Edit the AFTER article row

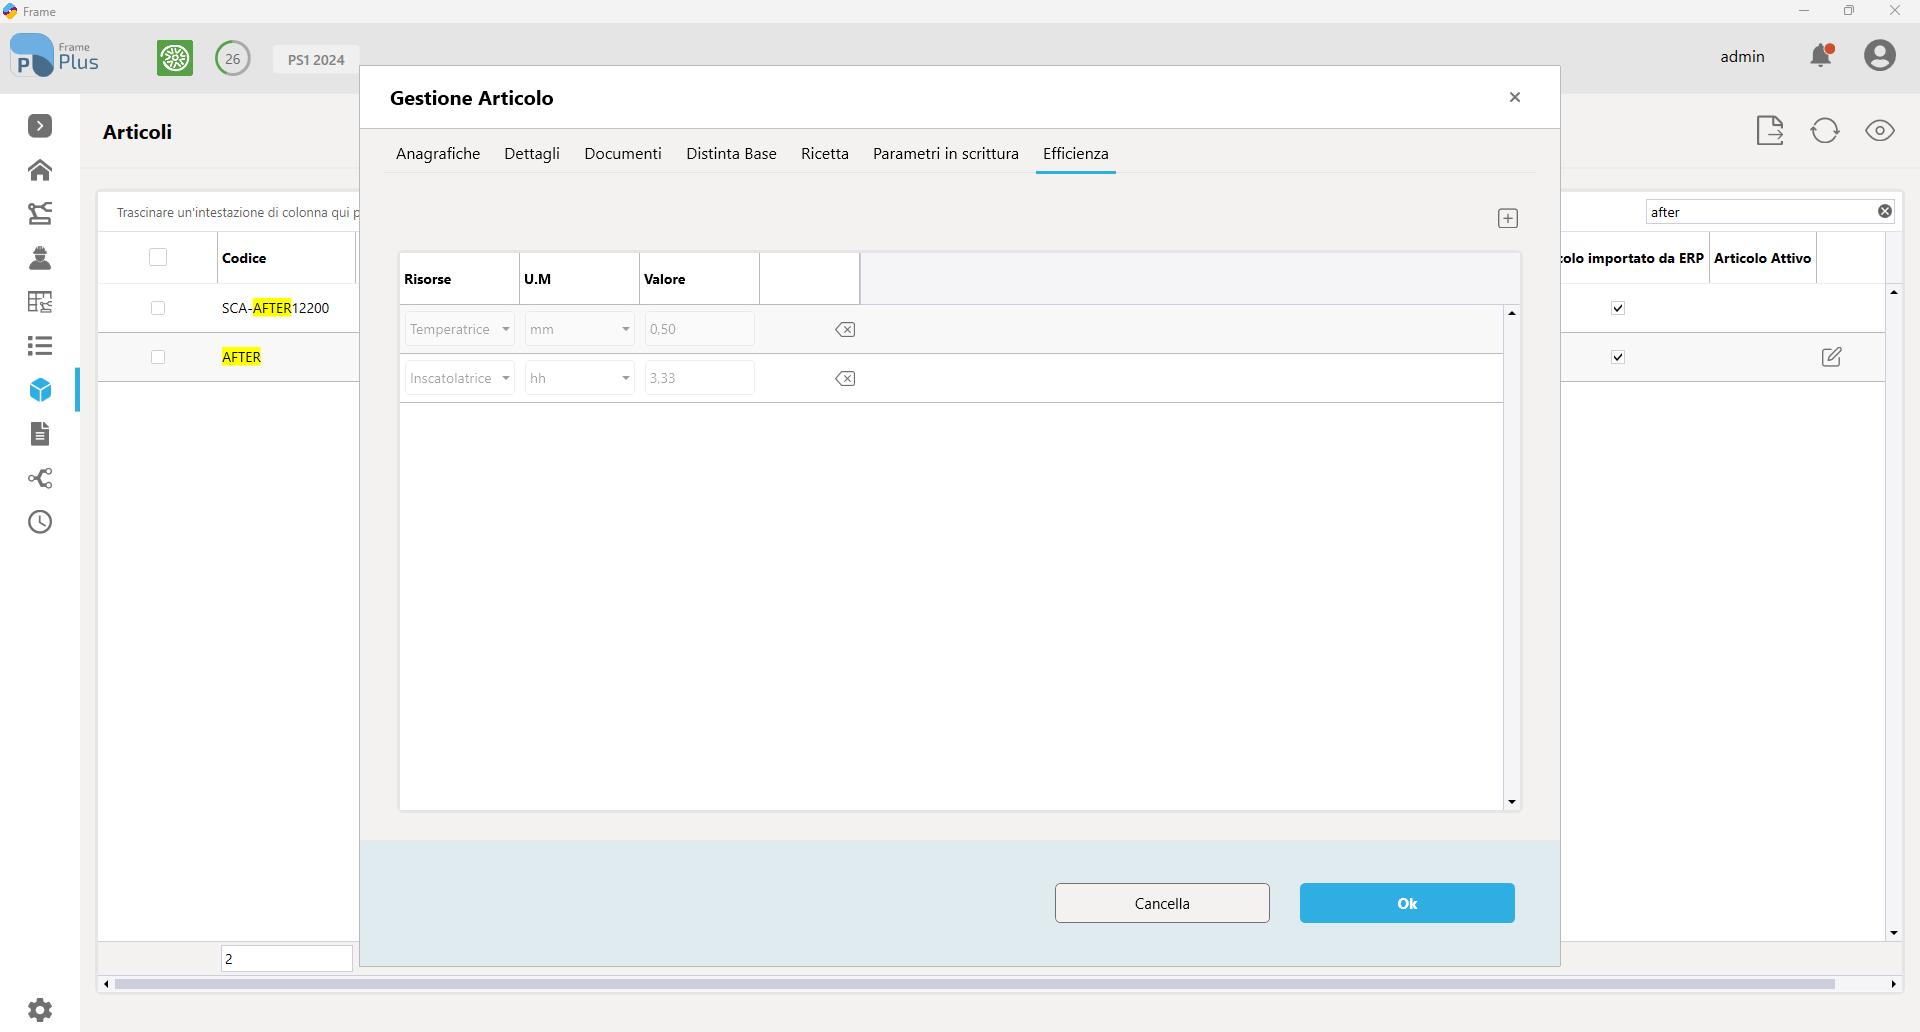1831,357
